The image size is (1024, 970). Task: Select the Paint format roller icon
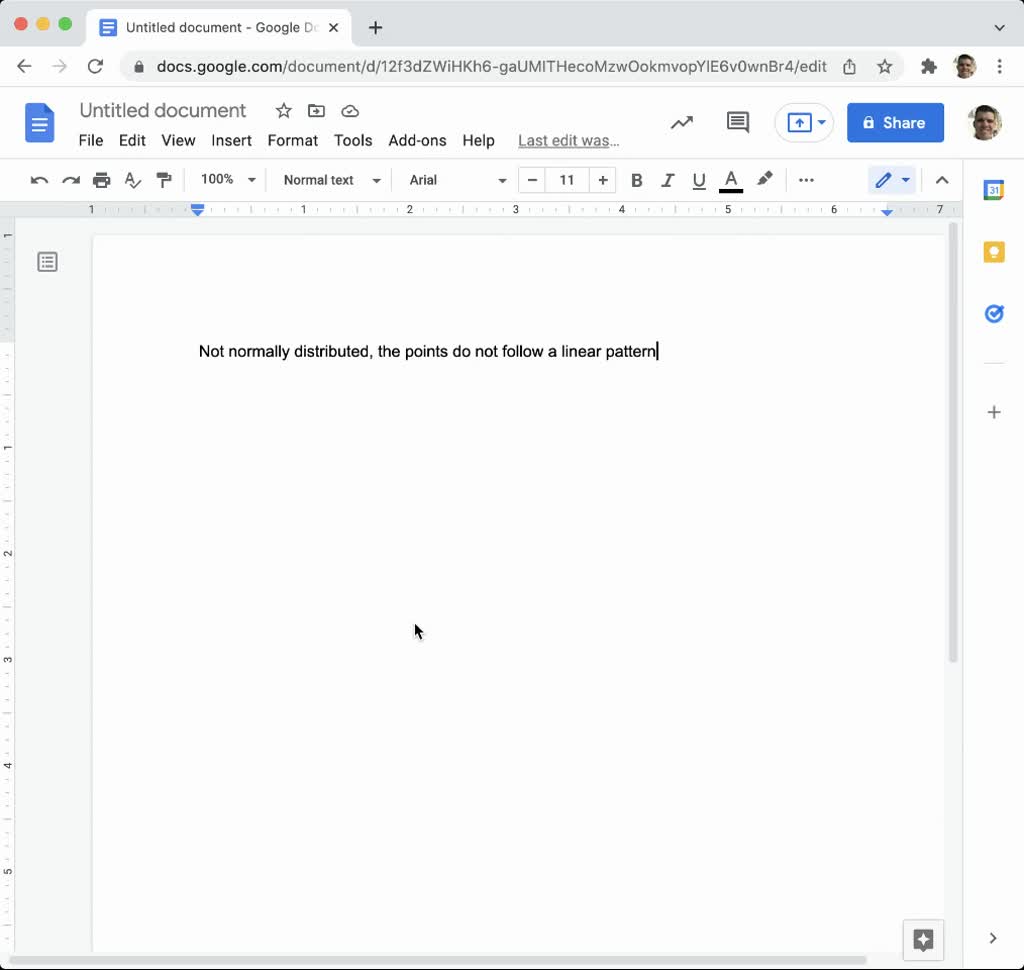[x=164, y=180]
